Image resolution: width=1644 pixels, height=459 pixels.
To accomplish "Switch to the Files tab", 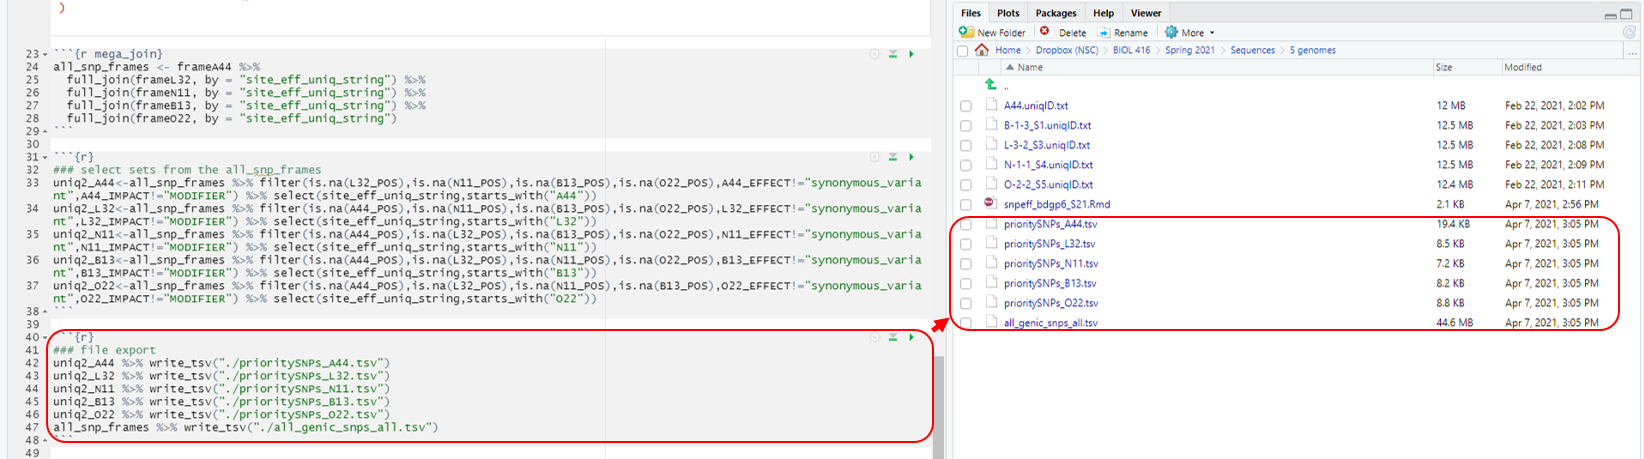I will (971, 13).
